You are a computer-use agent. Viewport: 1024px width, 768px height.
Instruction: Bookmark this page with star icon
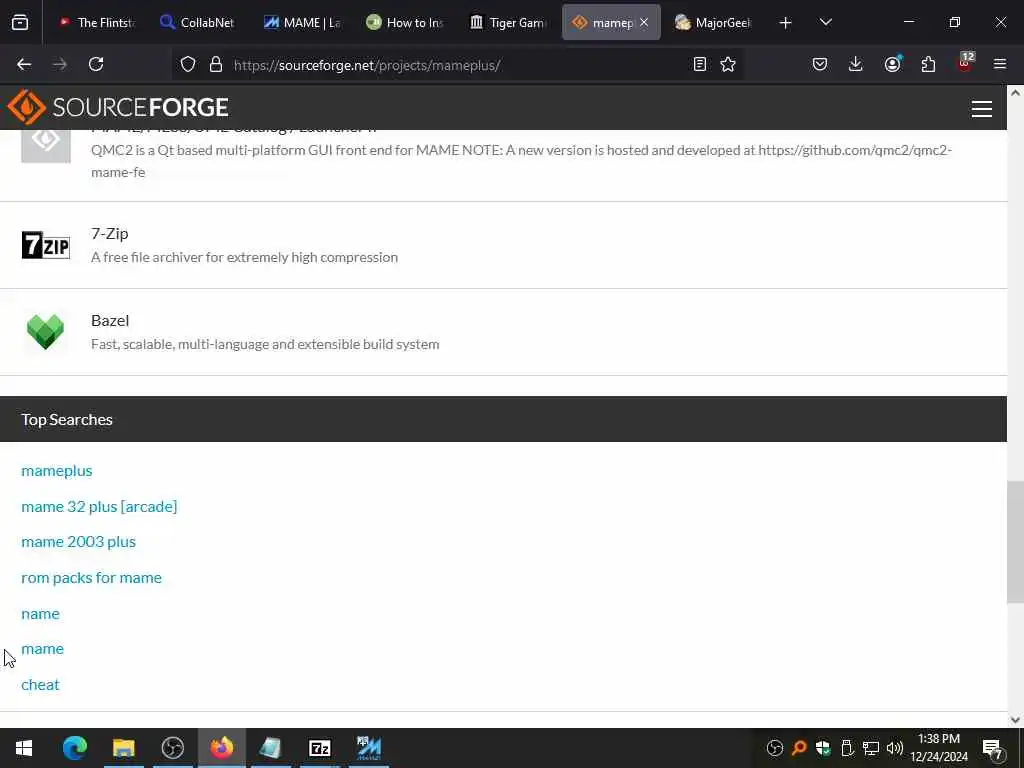(728, 64)
